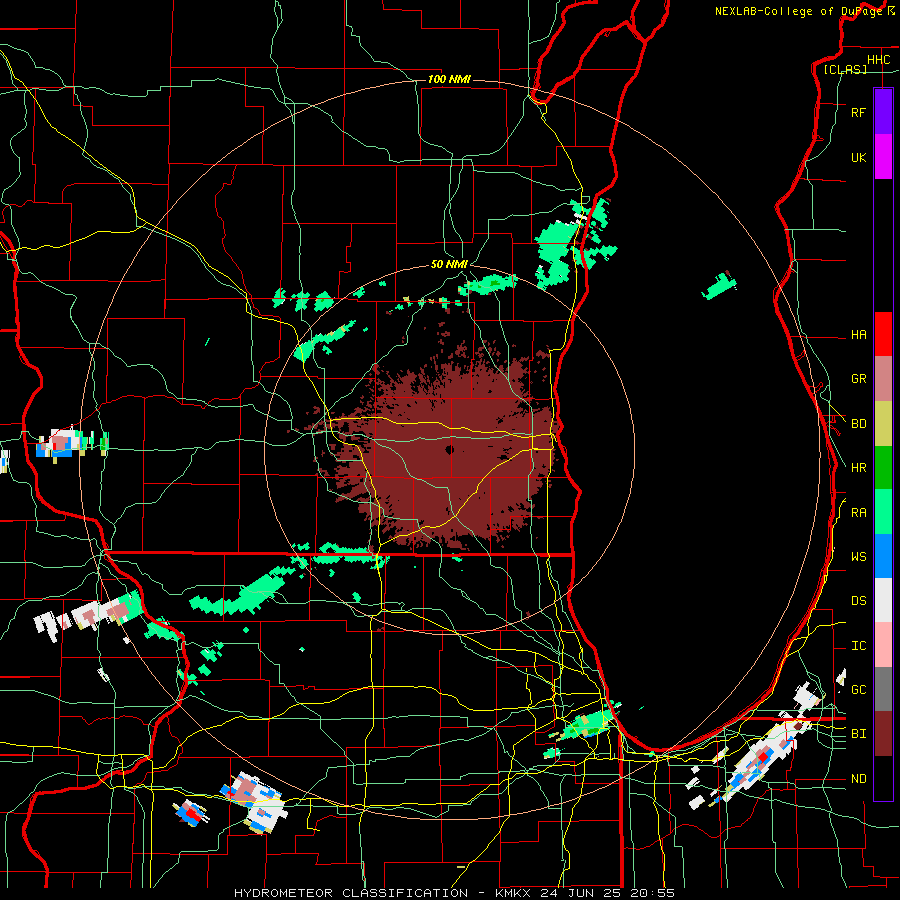Click the HA red legend swatch
Screen dimensions: 900x900
(883, 334)
